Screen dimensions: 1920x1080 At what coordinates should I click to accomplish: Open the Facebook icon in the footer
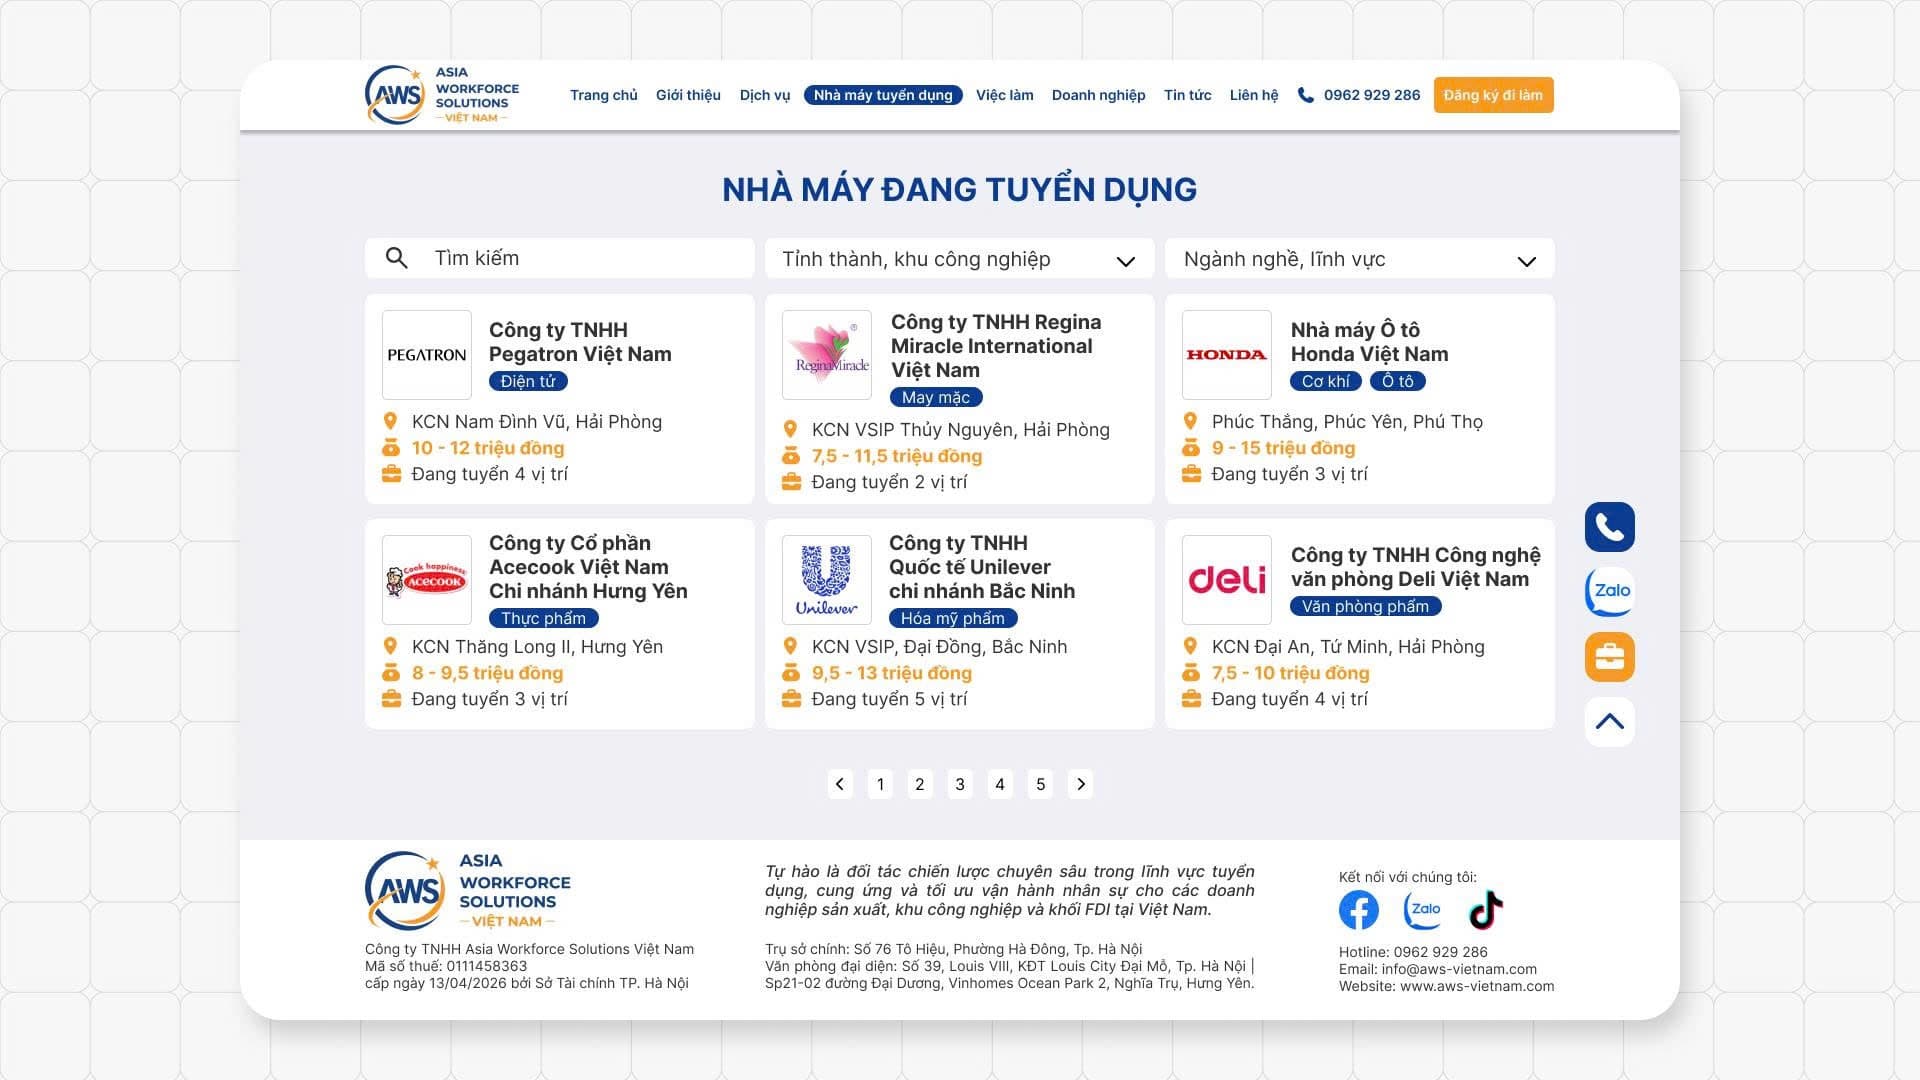click(x=1358, y=910)
